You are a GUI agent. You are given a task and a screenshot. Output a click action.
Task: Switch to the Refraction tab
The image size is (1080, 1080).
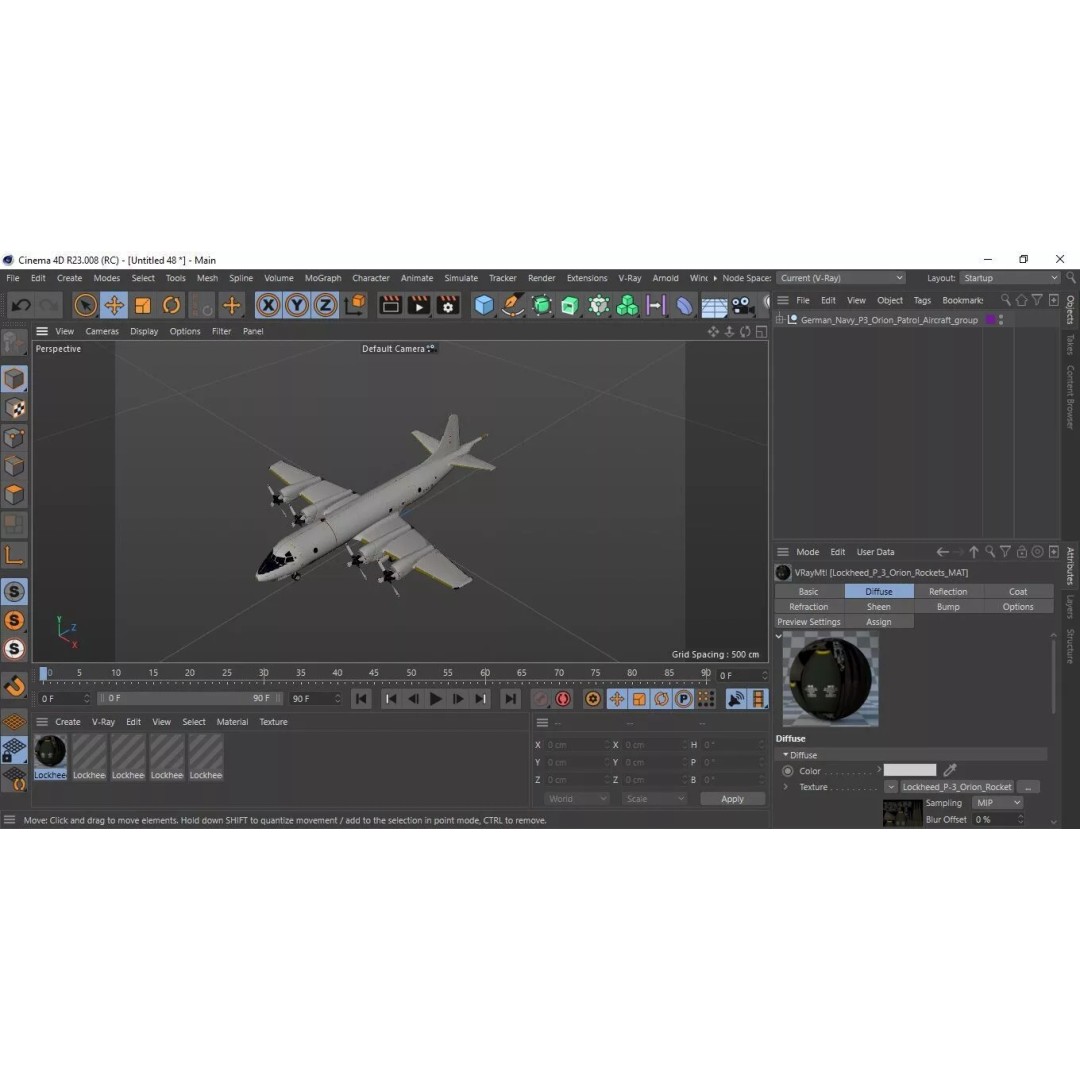(809, 607)
